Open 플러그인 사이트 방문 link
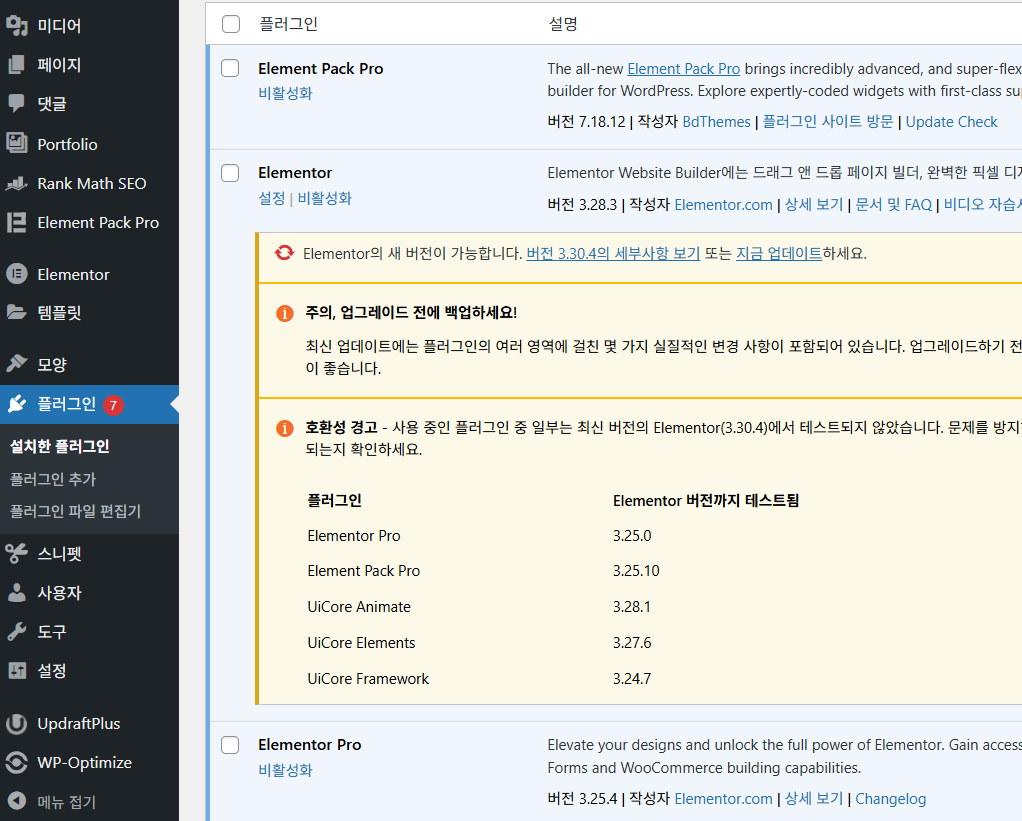Image resolution: width=1022 pixels, height=821 pixels. pyautogui.click(x=828, y=122)
